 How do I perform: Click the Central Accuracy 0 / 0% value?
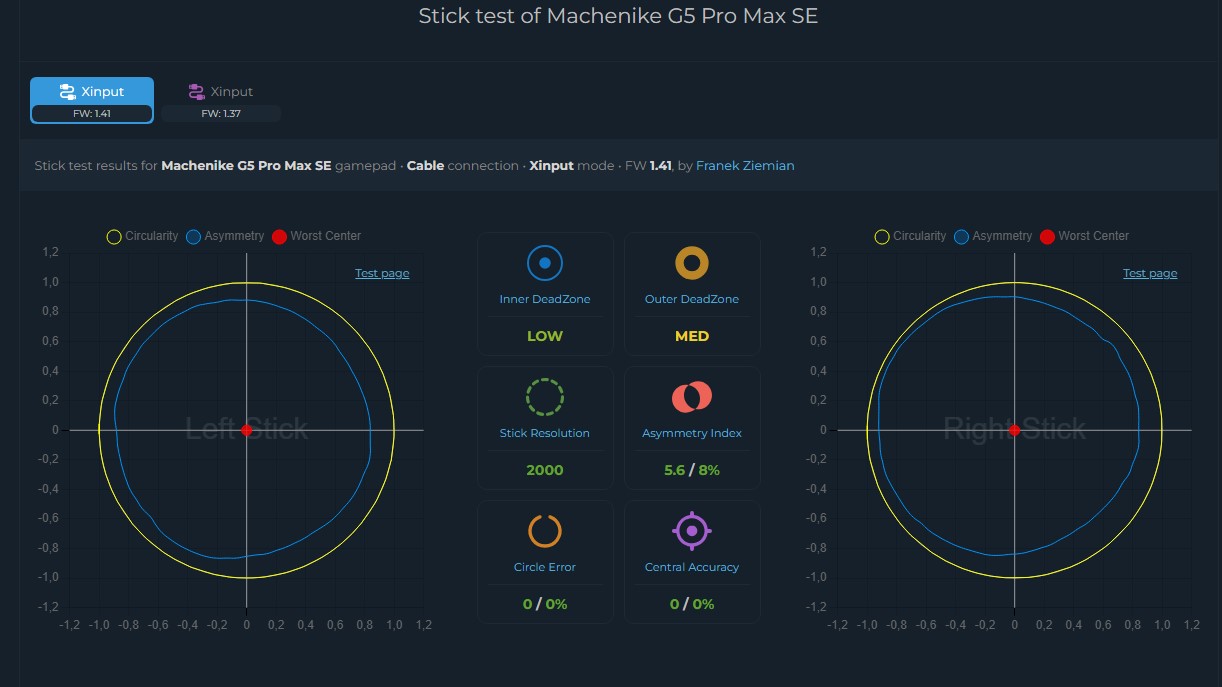click(692, 604)
